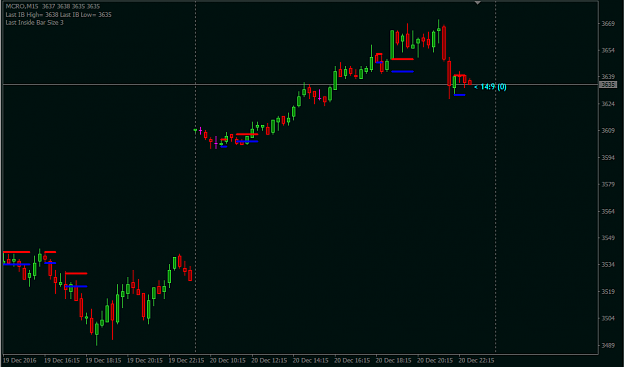Click price level 3519 on the price scale
Viewport: 625px width, 367px height.
click(608, 292)
